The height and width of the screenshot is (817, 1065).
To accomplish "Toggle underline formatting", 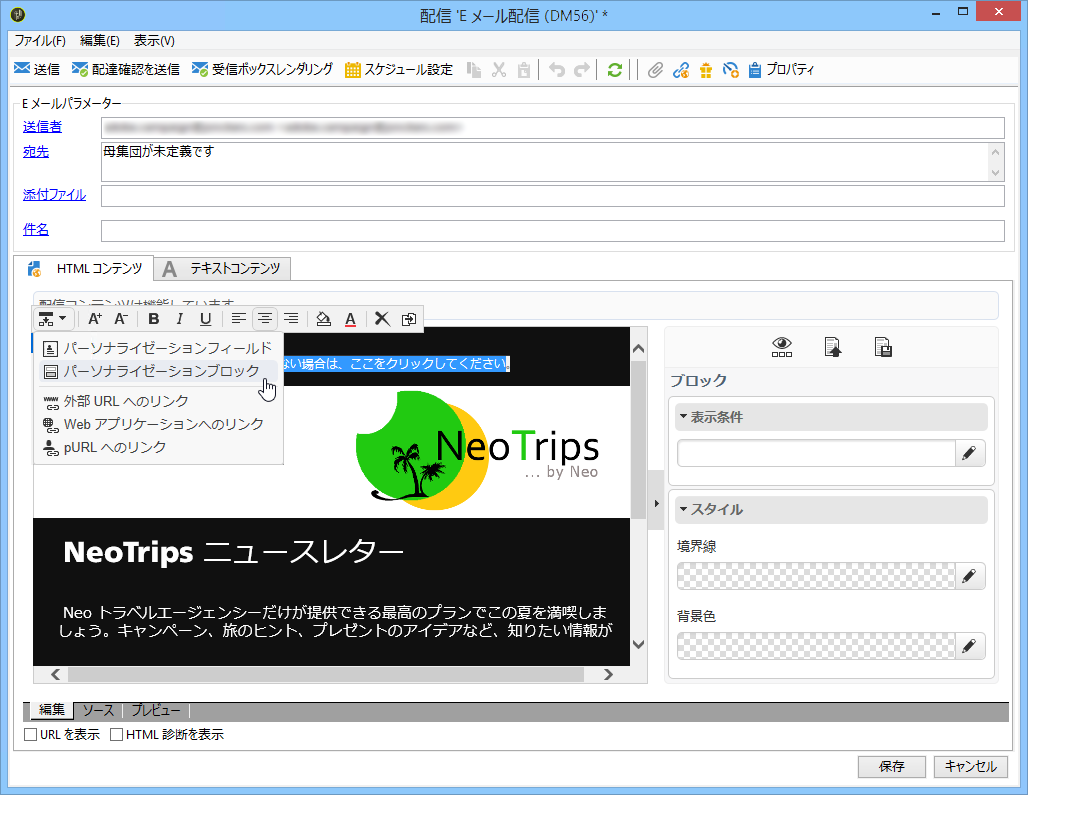I will pos(205,319).
